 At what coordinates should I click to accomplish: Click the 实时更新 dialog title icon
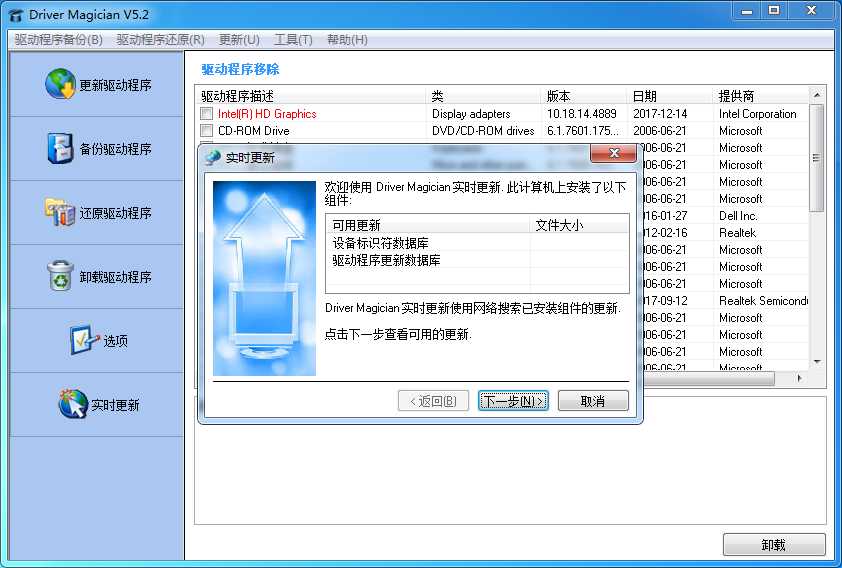pos(213,157)
